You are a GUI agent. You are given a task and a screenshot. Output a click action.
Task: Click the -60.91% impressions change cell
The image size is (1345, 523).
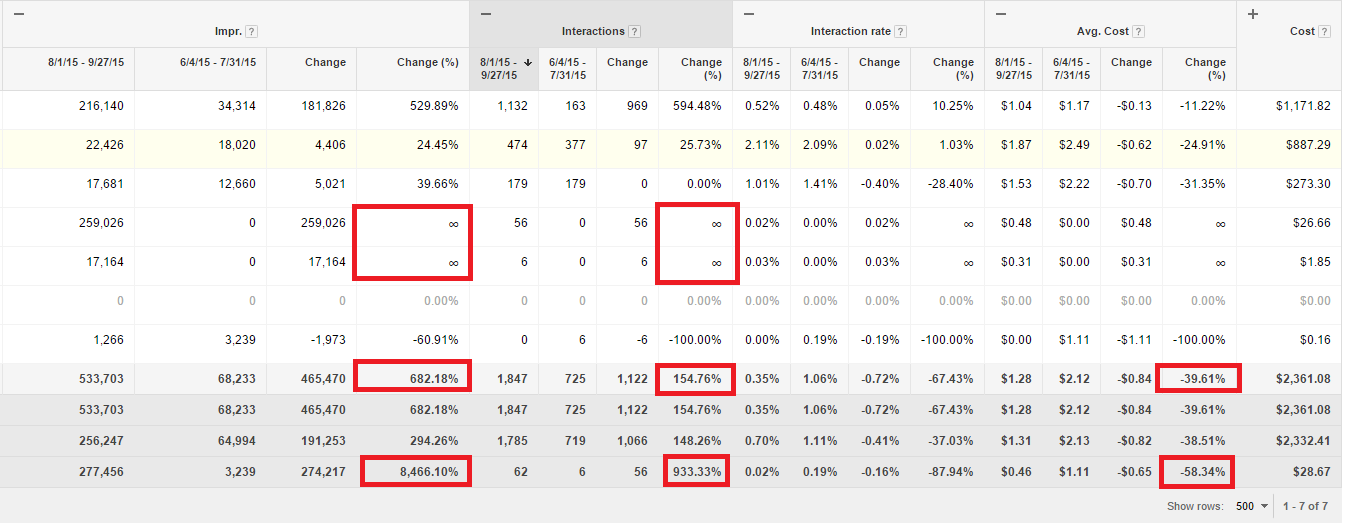coord(435,340)
